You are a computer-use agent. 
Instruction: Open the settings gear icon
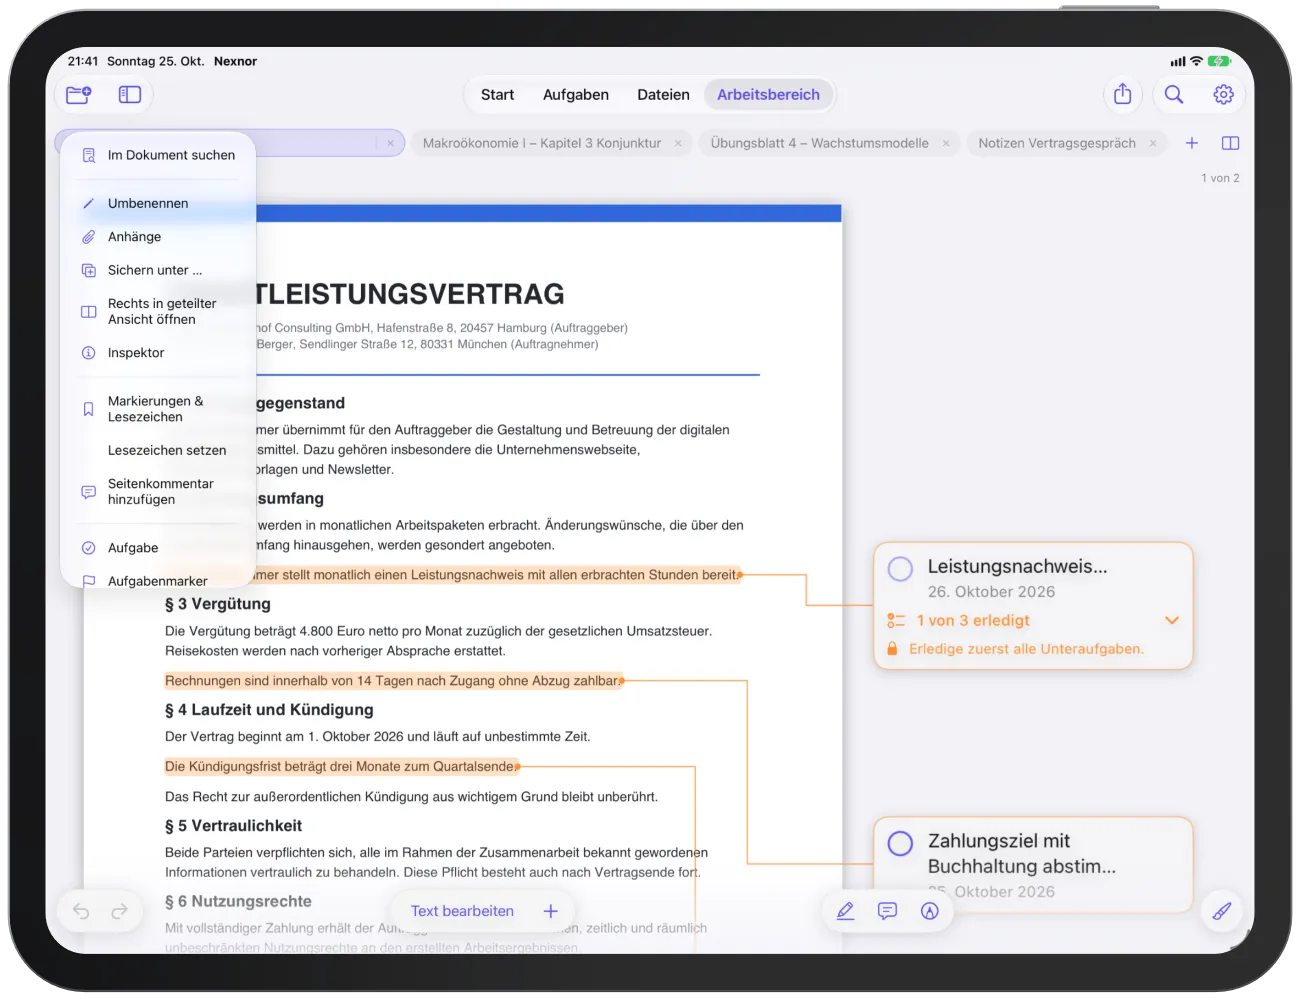1223,94
